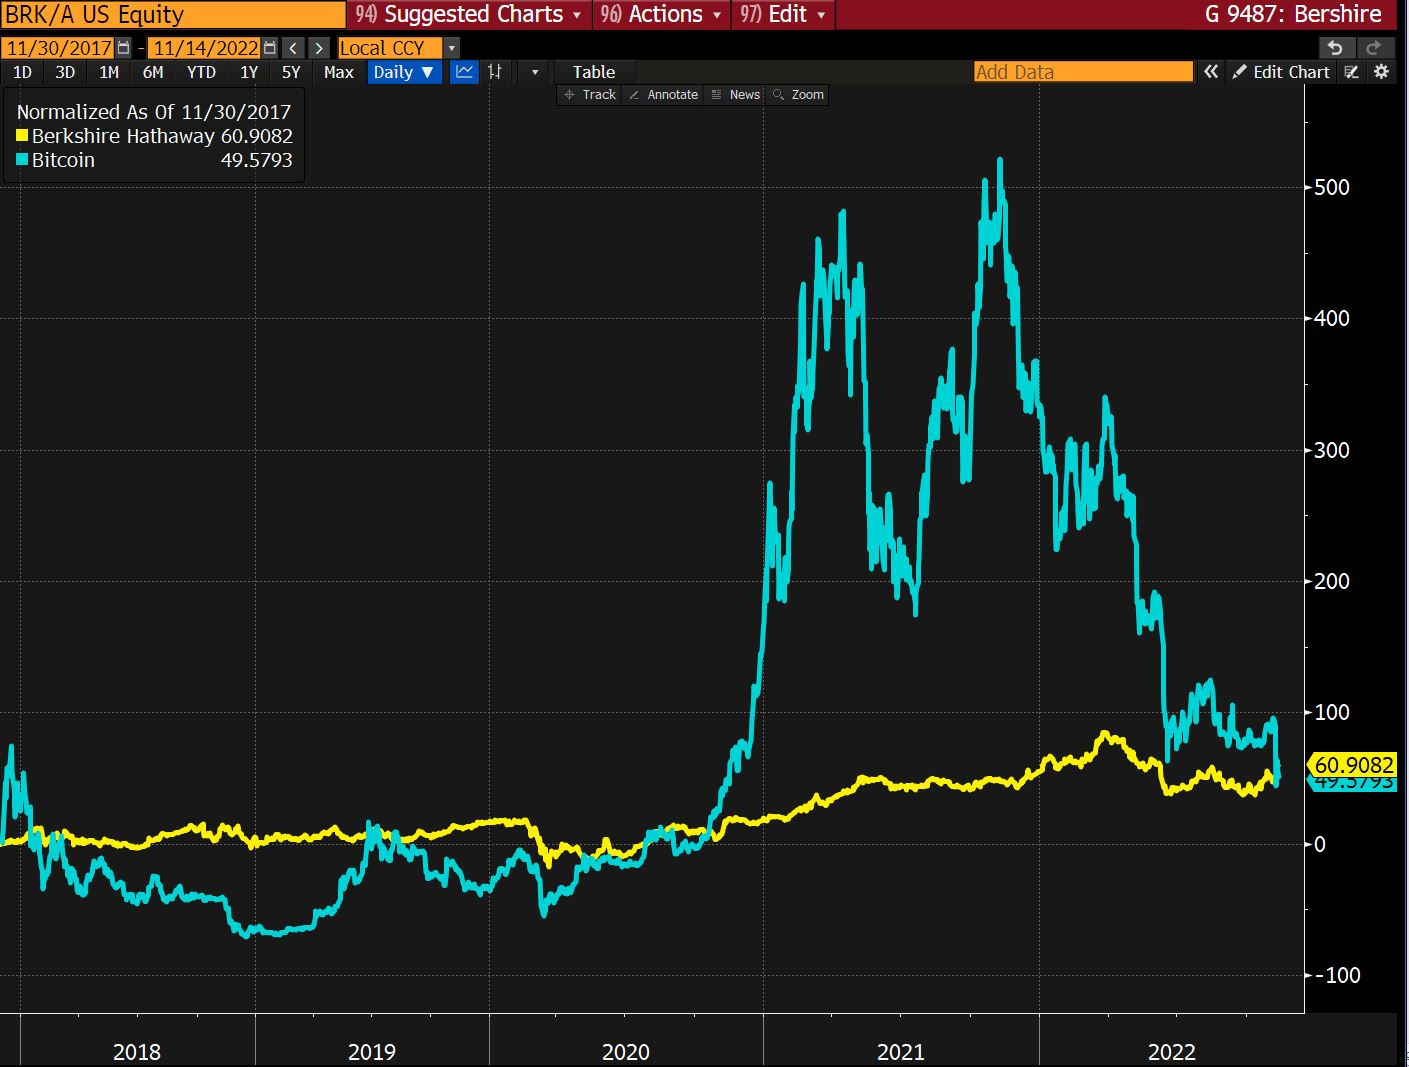The image size is (1409, 1067).
Task: Click the BRK/A US Equity security field
Action: 173,14
